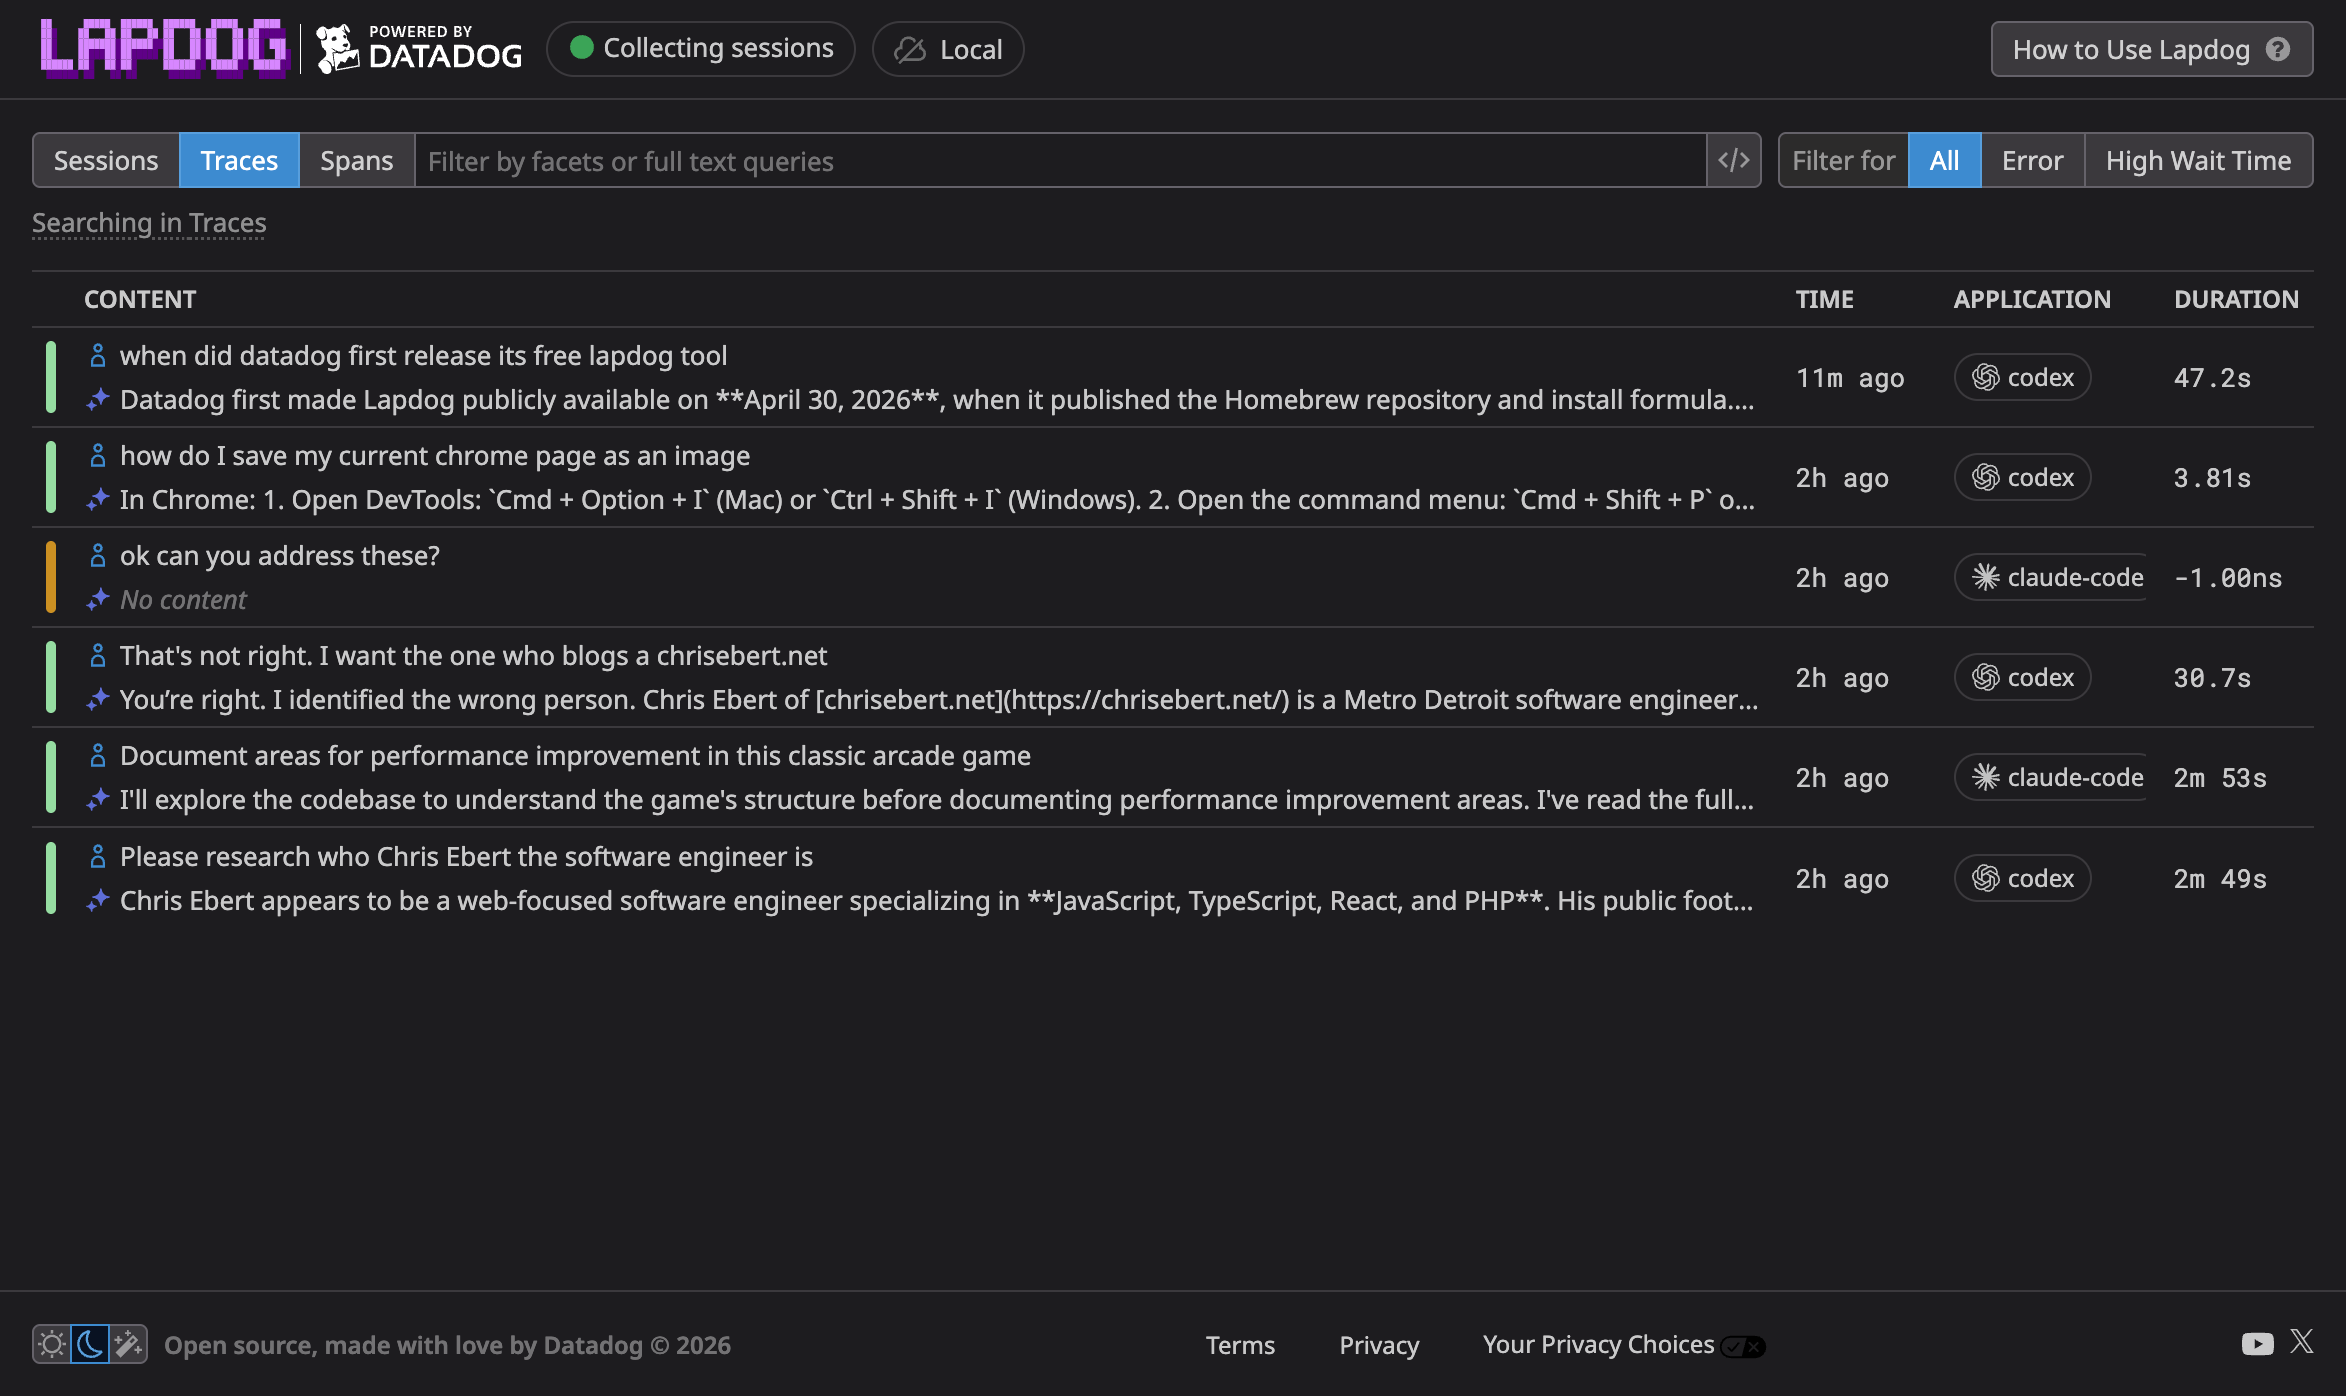Filter for High Wait Time traces
2346x1396 pixels.
(2198, 160)
